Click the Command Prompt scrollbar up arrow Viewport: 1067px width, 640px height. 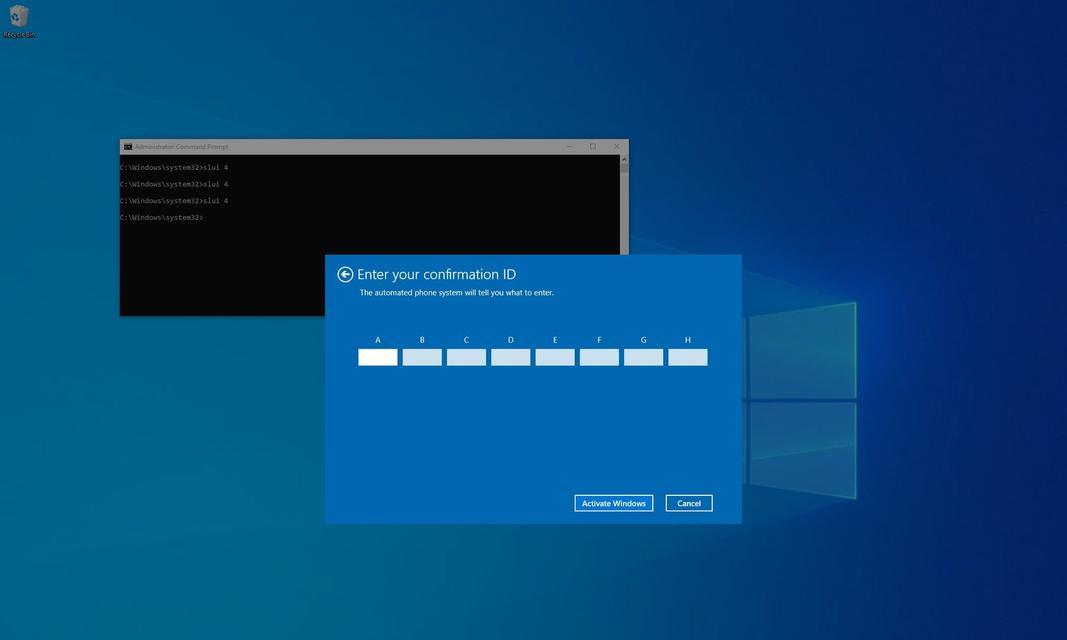(624, 160)
